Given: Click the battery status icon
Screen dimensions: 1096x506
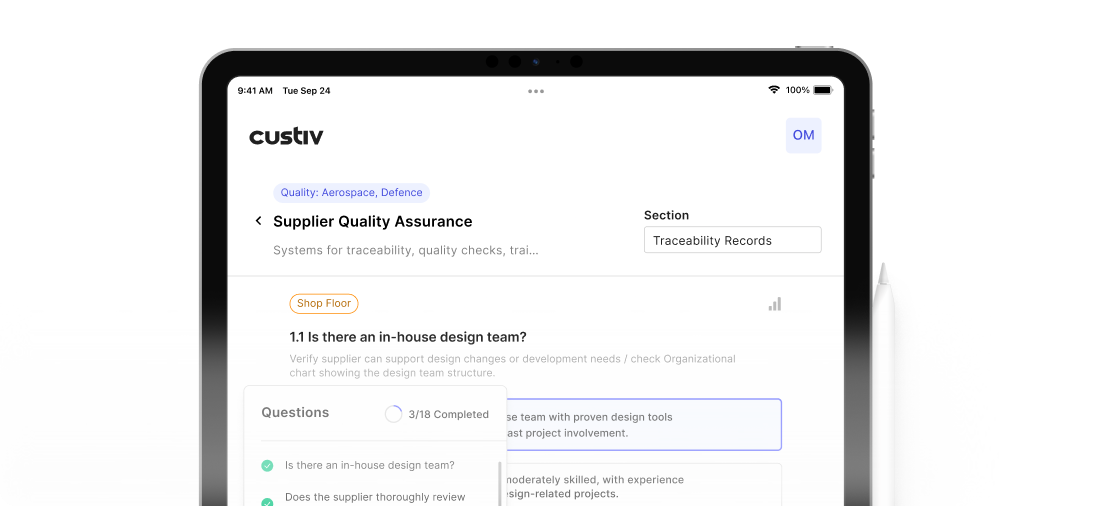Looking at the screenshot, I should point(823,90).
